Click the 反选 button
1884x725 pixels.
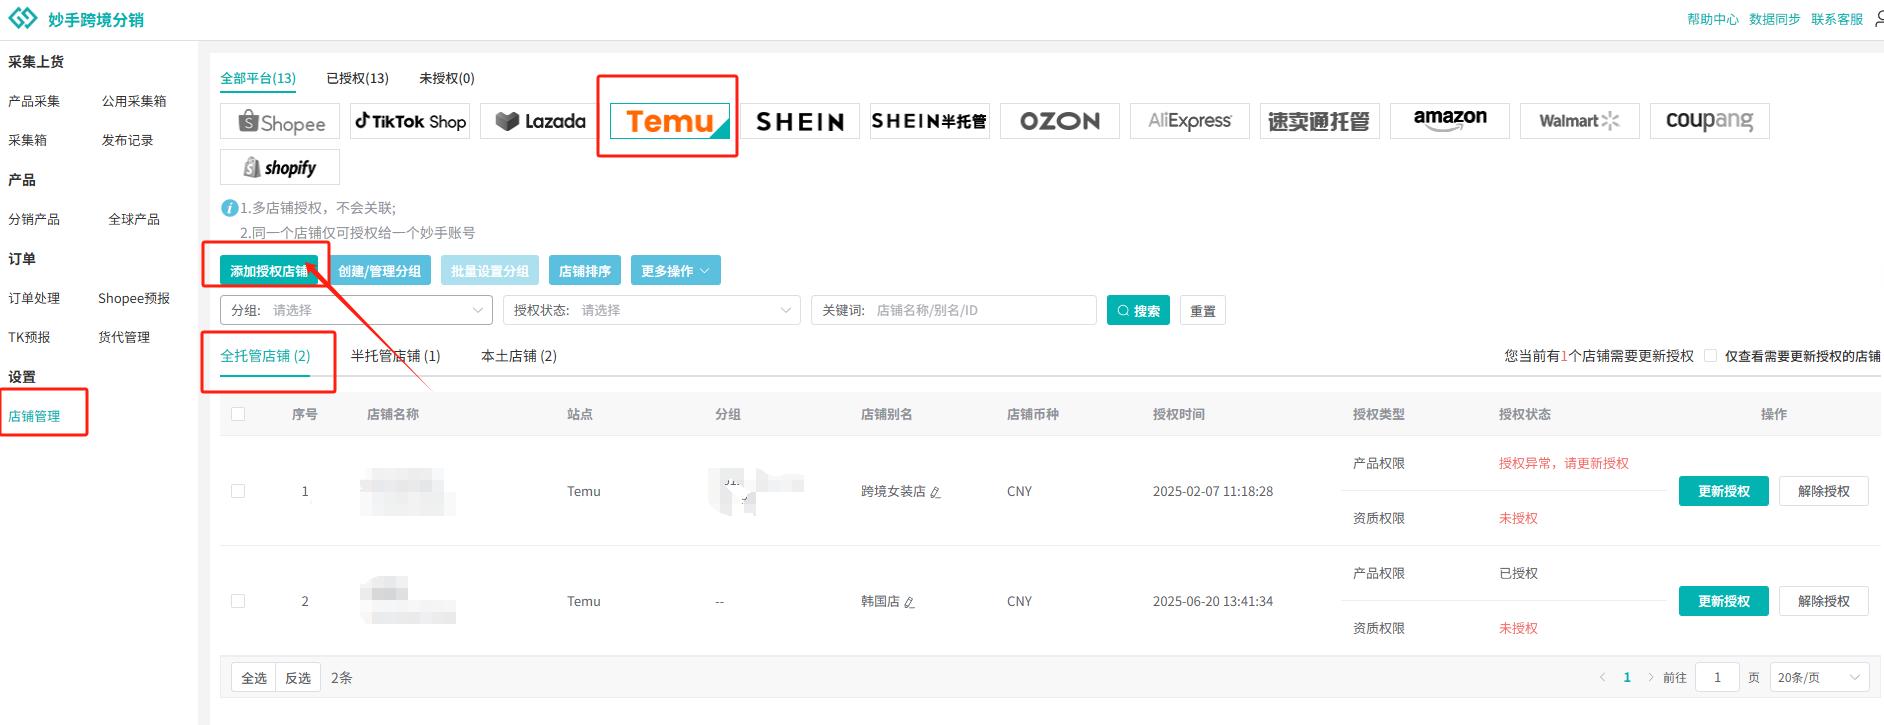click(298, 677)
